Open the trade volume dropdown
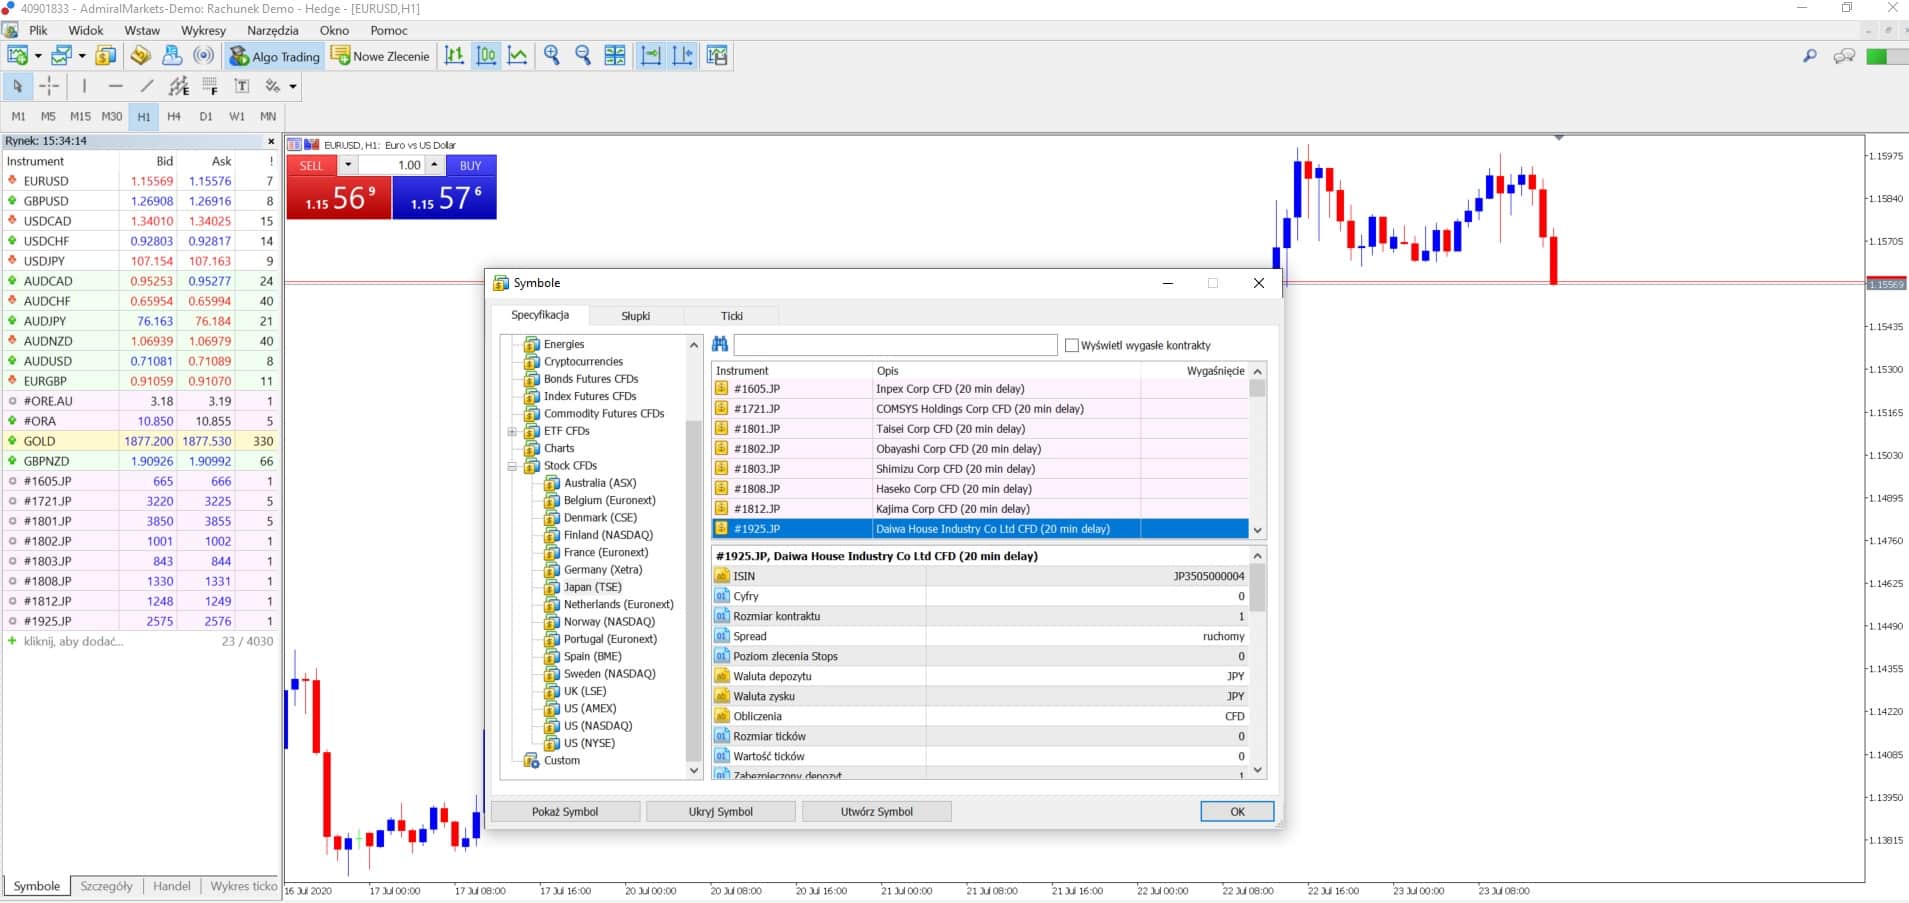 pyautogui.click(x=348, y=165)
